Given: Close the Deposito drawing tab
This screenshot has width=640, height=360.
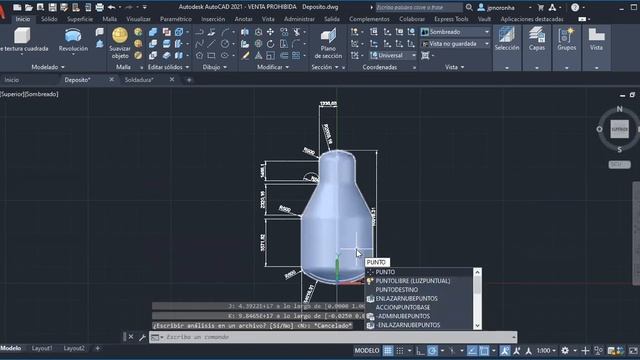Looking at the screenshot, I should (111, 80).
